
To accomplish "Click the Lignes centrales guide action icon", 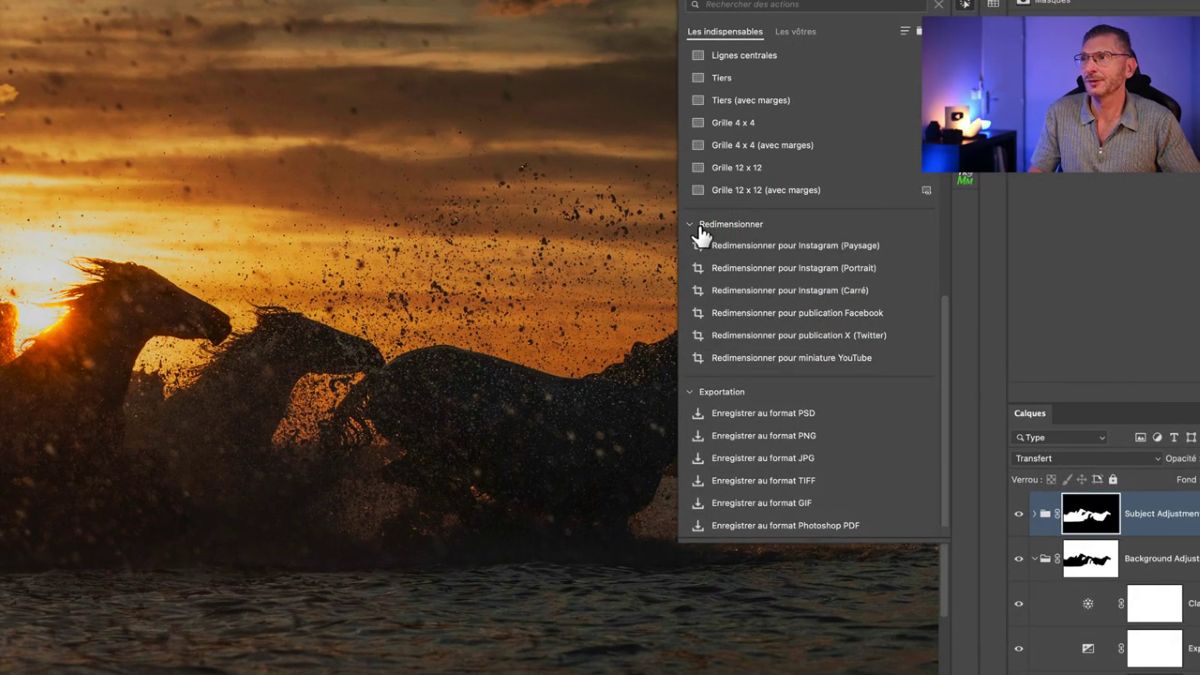I will coord(698,55).
